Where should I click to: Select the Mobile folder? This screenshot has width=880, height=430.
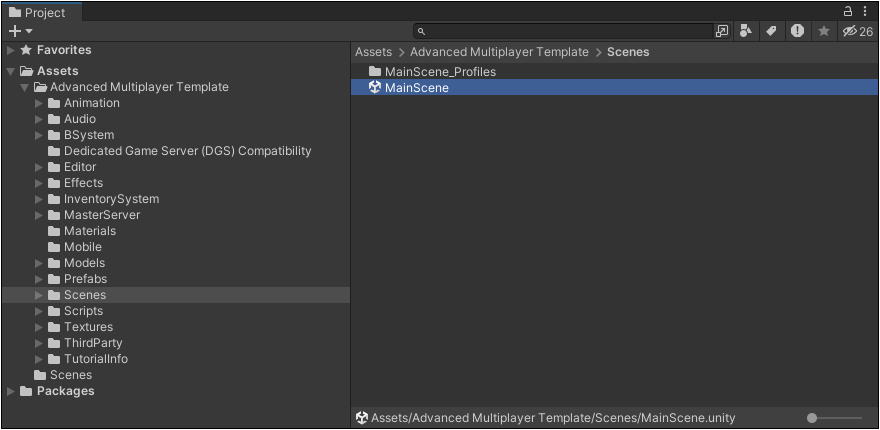[176, 247]
